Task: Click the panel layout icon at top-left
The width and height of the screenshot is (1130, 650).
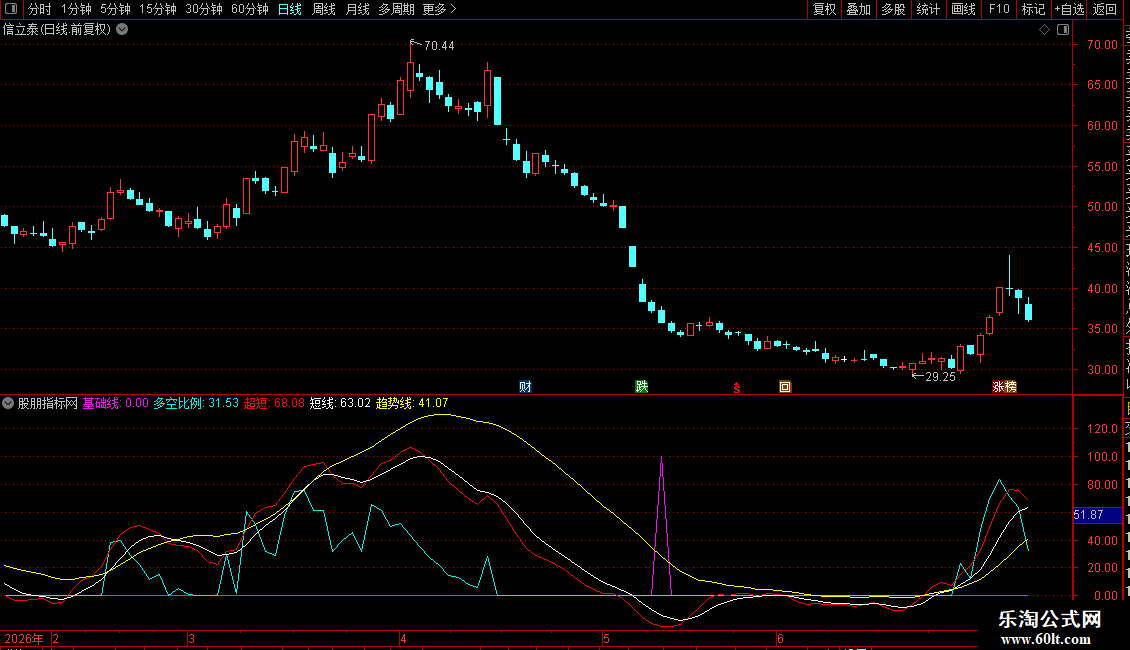Action: (11, 9)
